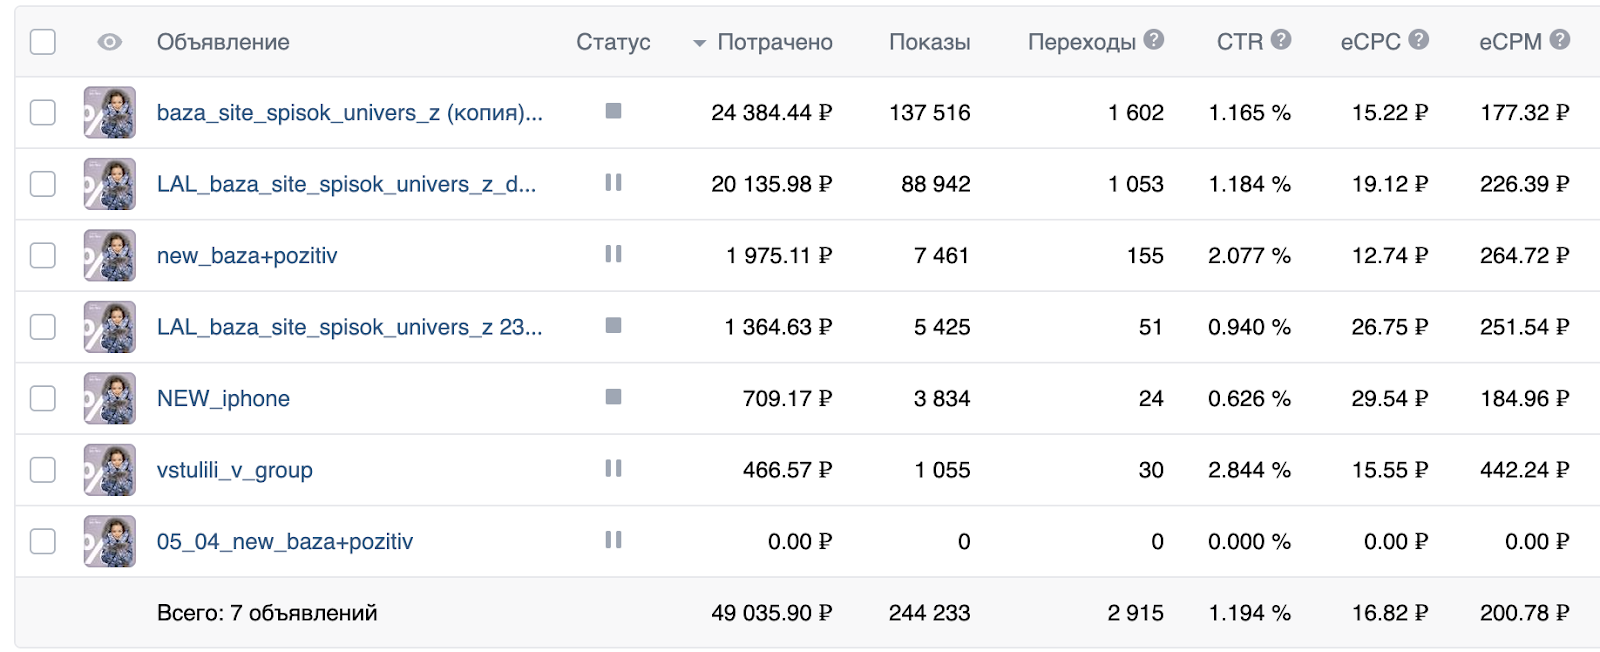The height and width of the screenshot is (652, 1600).
Task: Click the sort arrow beside Потрачено
Action: [699, 43]
